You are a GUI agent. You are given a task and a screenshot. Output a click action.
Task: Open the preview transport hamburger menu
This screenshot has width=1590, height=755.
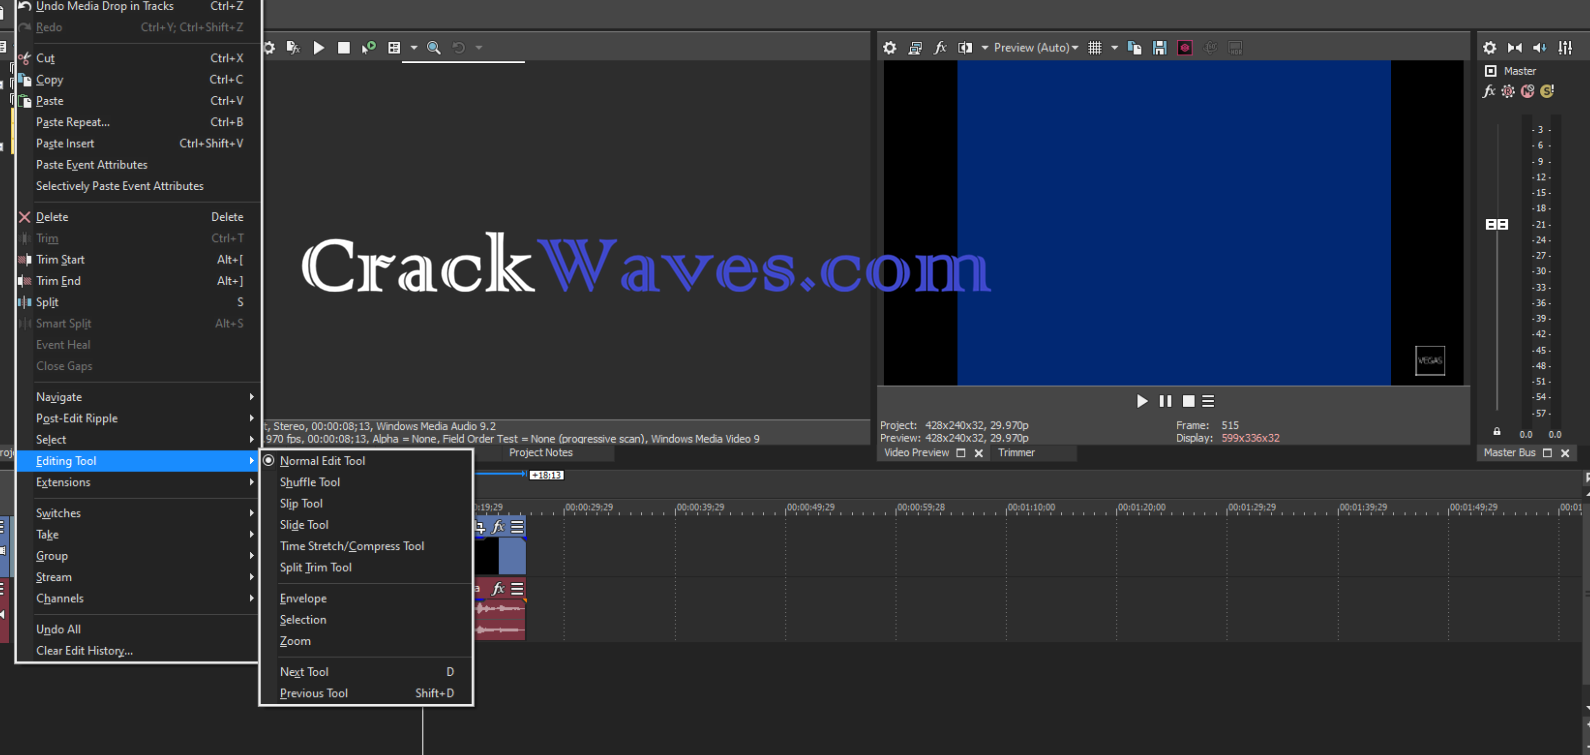coord(1208,401)
